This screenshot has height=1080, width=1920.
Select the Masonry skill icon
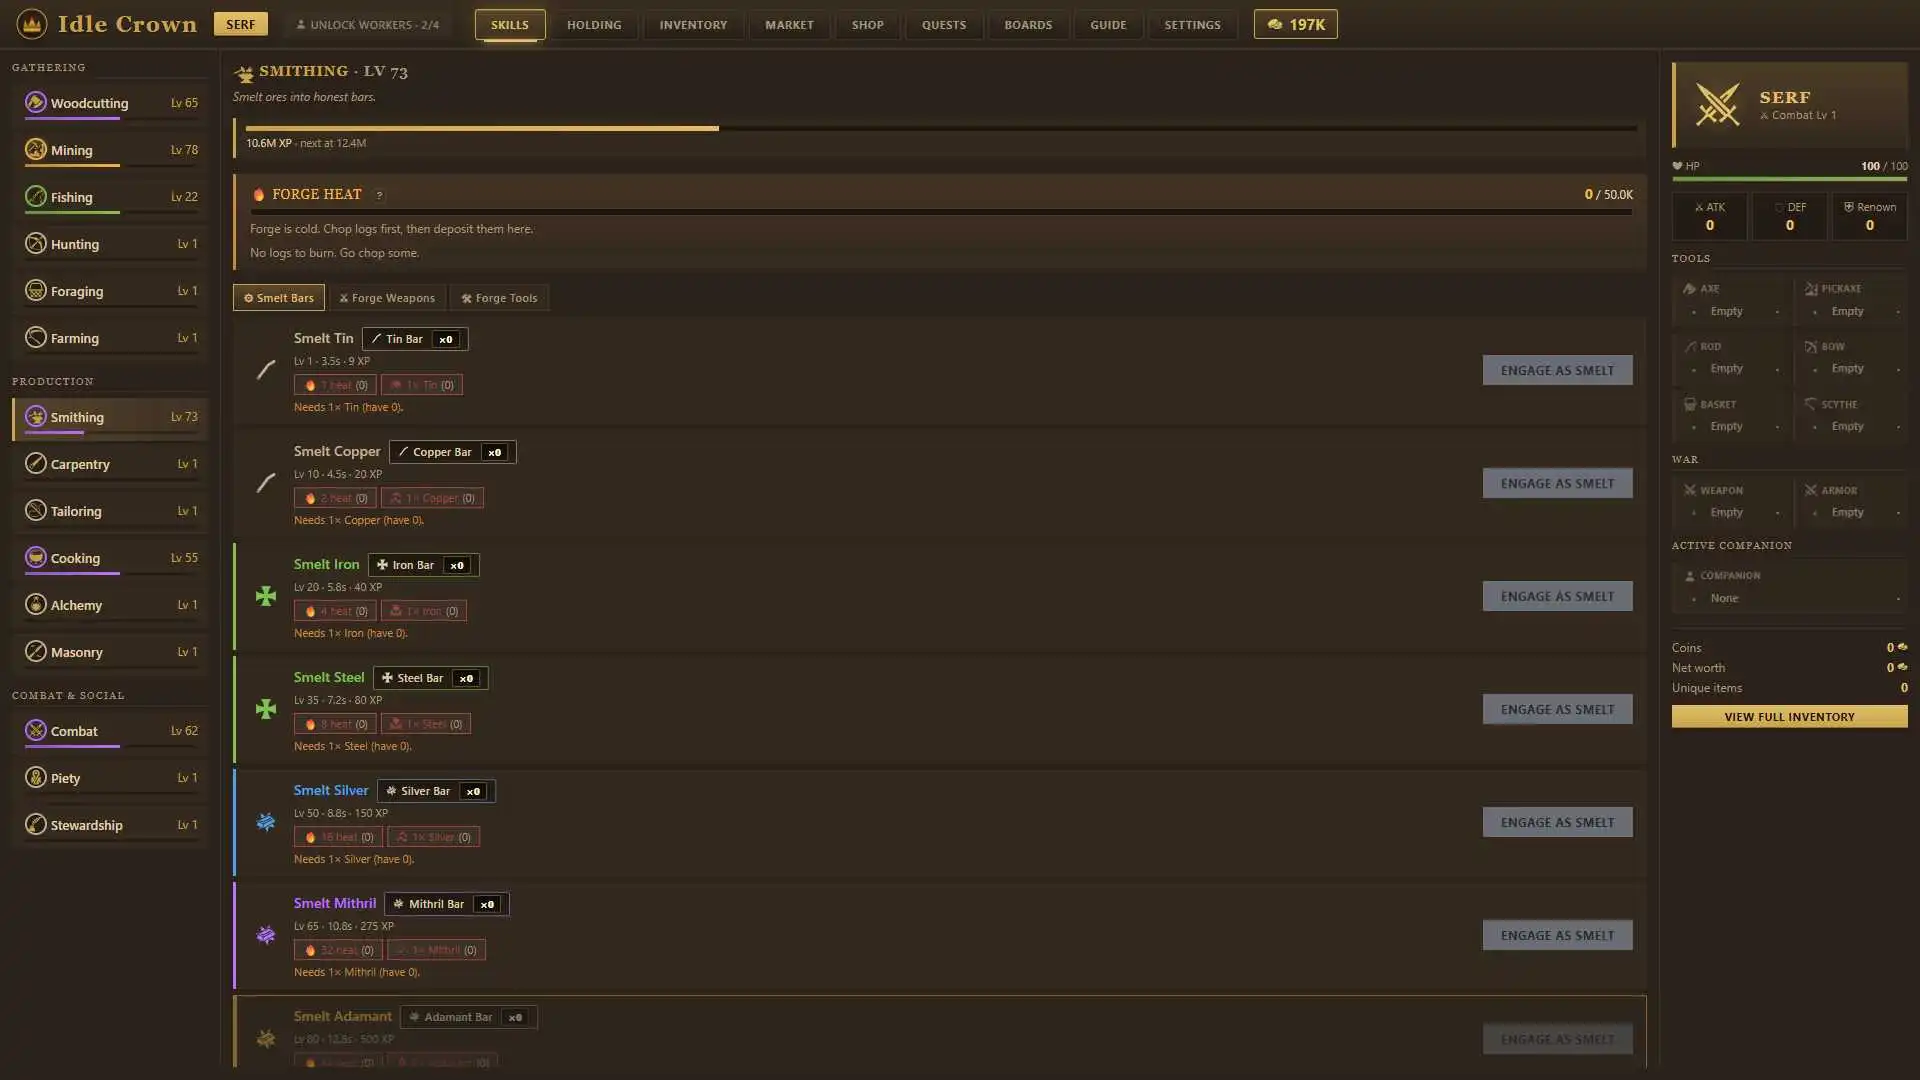[36, 651]
